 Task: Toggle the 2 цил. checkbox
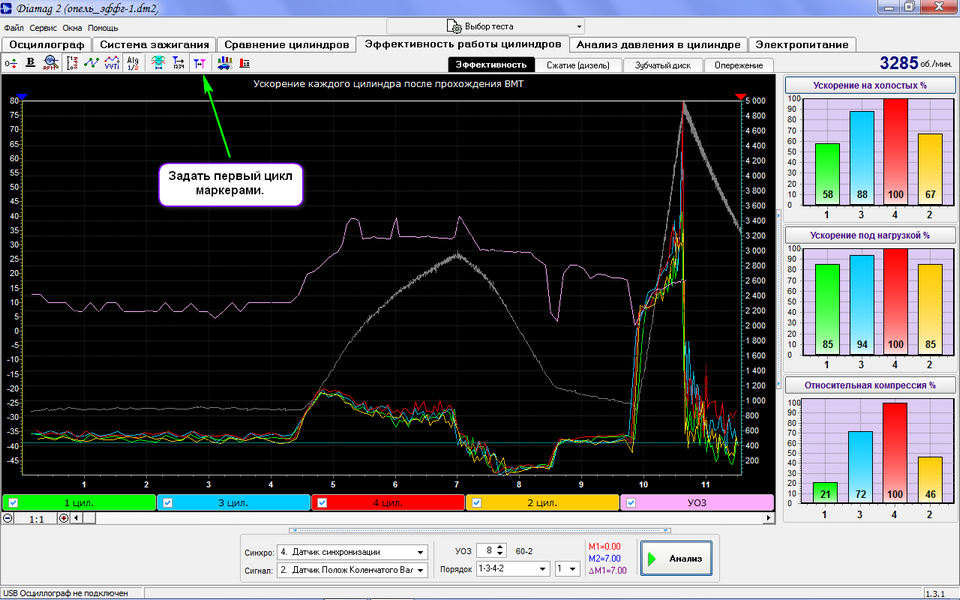[x=476, y=503]
